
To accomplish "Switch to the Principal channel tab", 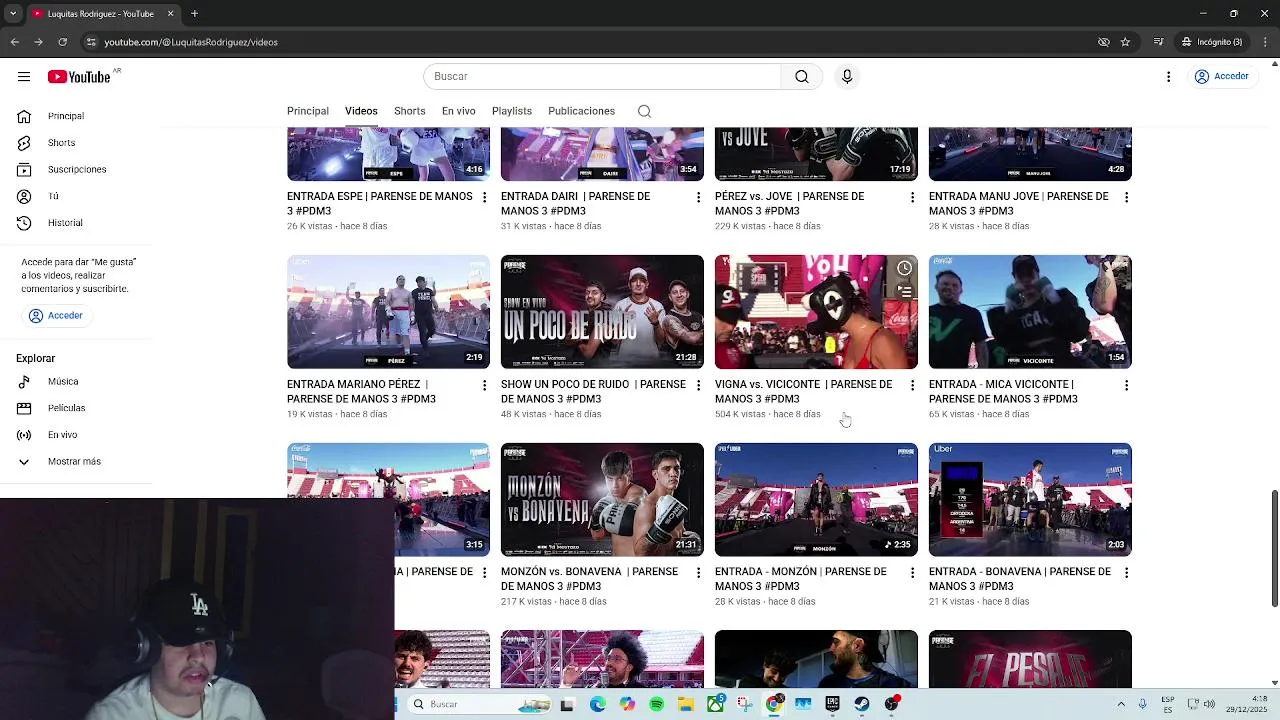I will pyautogui.click(x=308, y=111).
